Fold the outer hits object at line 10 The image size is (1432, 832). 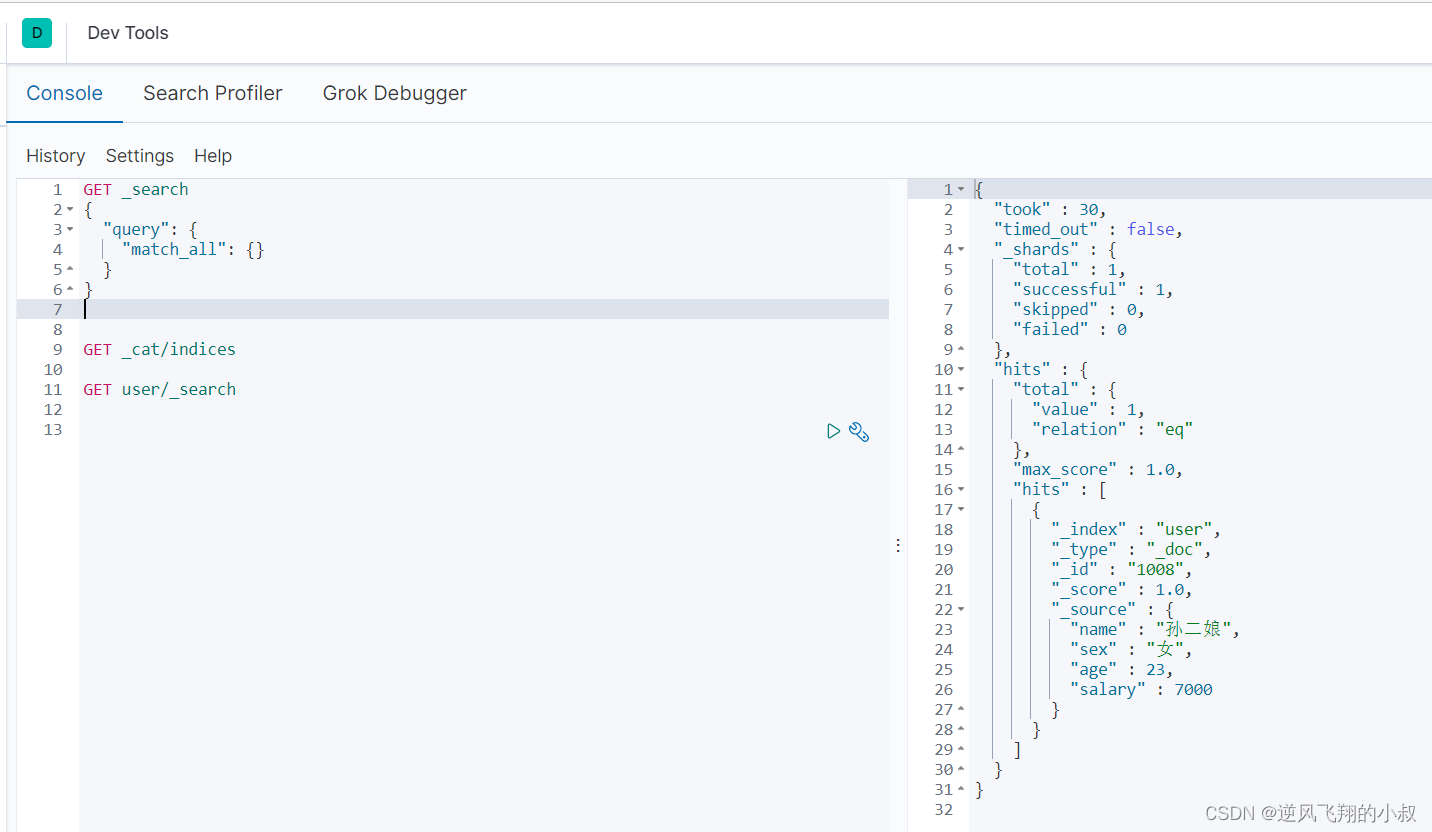961,370
